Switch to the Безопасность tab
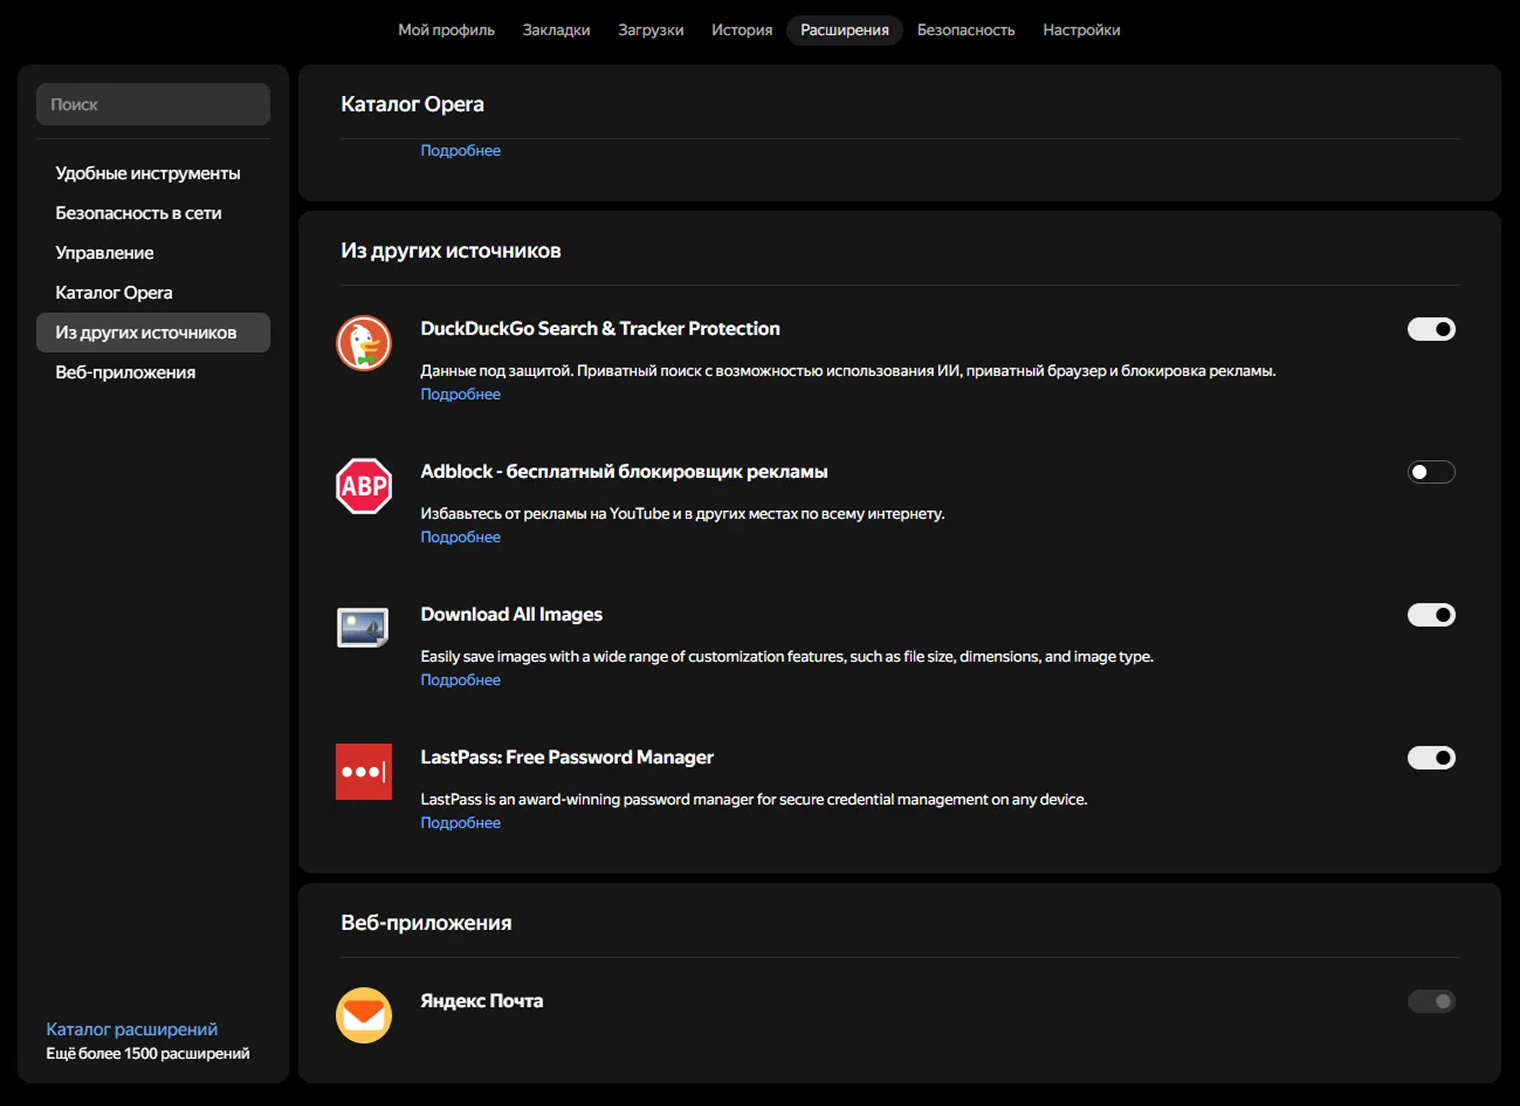Screen dimensions: 1520x1106 coord(966,30)
